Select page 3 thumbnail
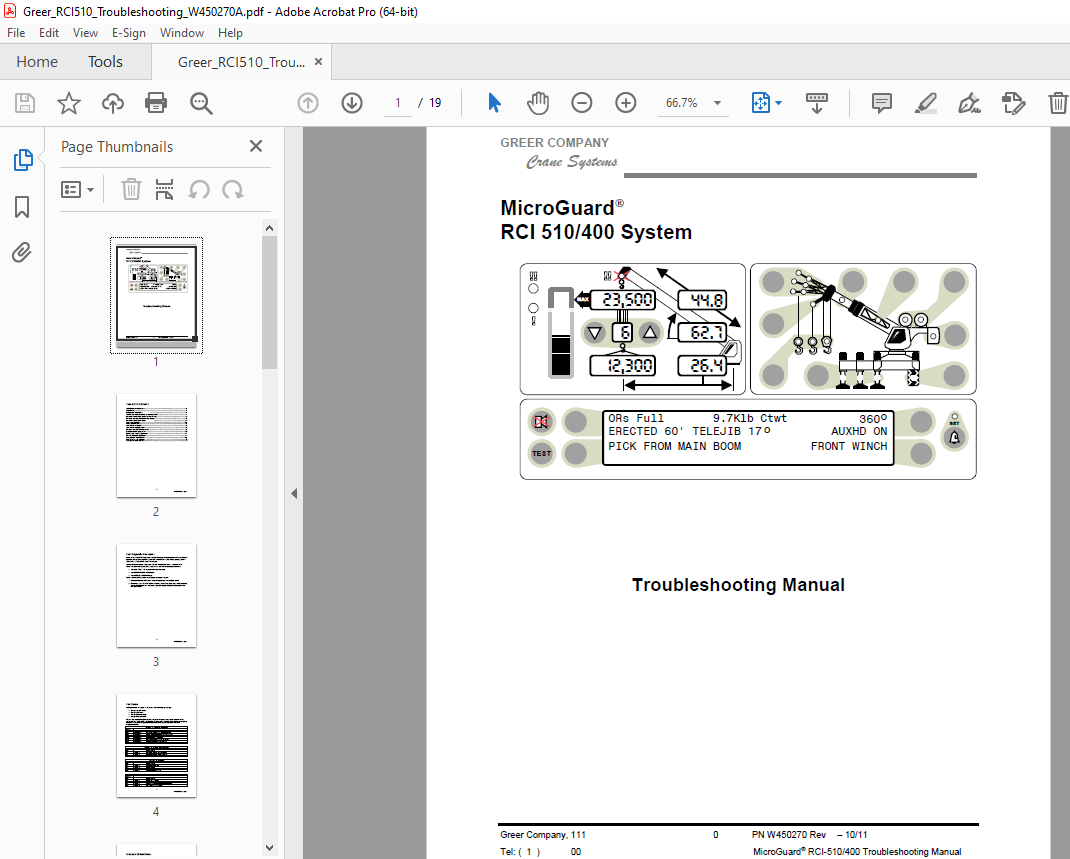Screen dimensions: 1070x859 (x=156, y=596)
